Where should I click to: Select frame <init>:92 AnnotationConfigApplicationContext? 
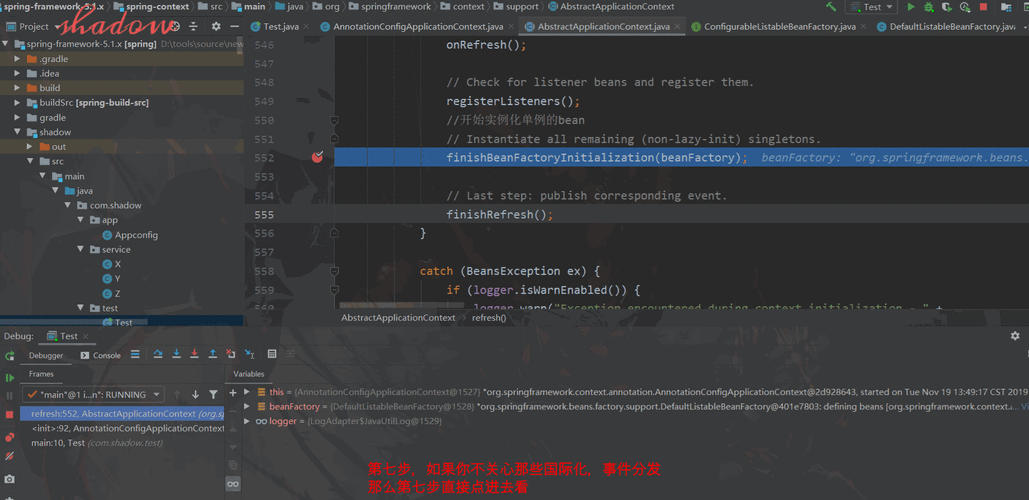[x=122, y=428]
